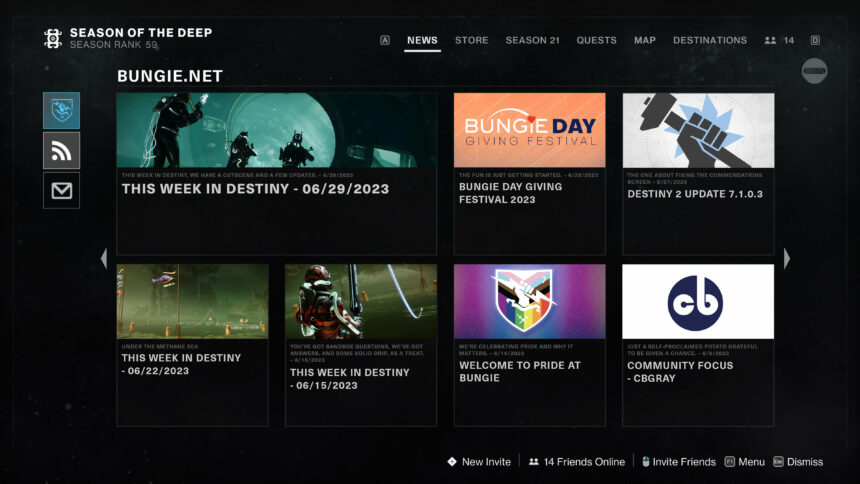Click the F1 key icon beside Menu
Viewport: 860px width, 484px height.
pyautogui.click(x=729, y=462)
